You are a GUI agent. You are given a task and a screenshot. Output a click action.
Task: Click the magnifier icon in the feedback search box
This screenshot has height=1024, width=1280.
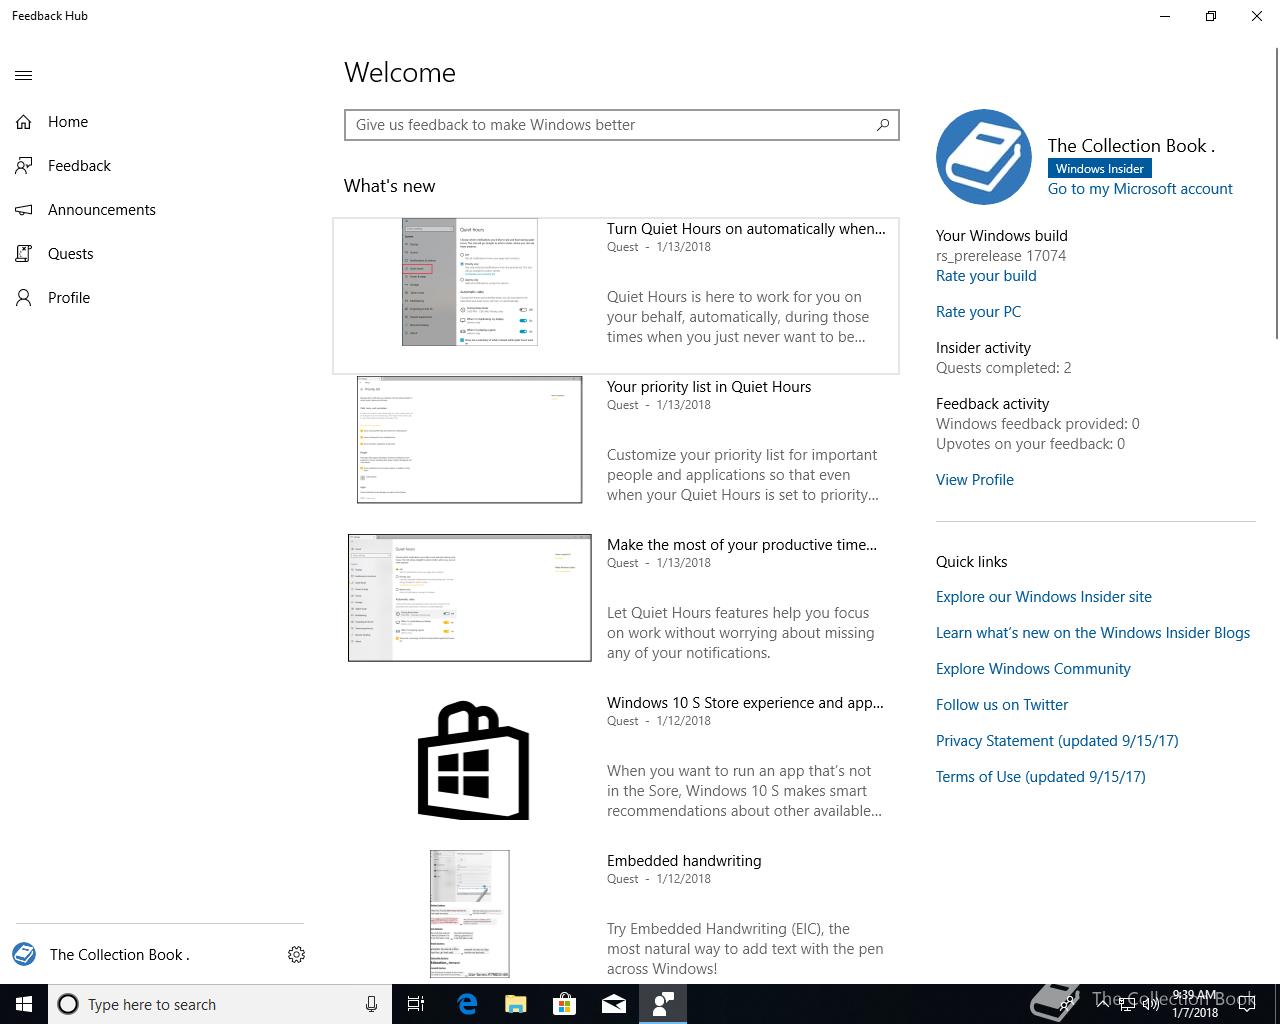(x=882, y=125)
